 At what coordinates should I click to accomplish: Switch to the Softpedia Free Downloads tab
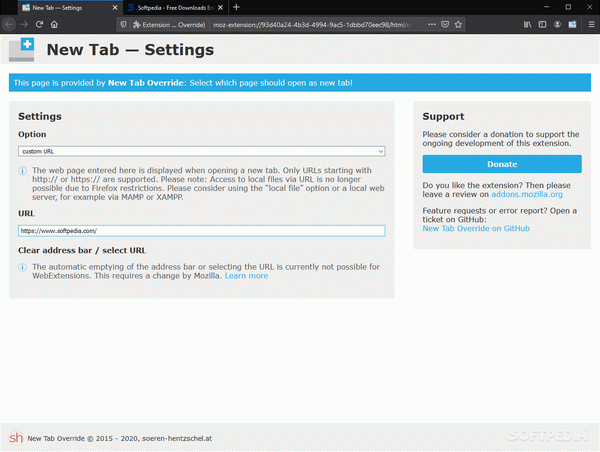[175, 8]
